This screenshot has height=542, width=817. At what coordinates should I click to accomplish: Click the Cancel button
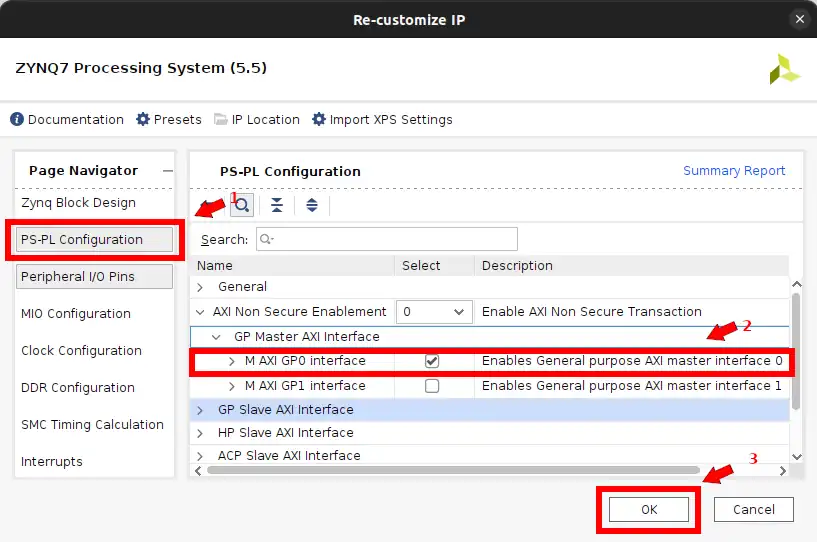coord(753,509)
